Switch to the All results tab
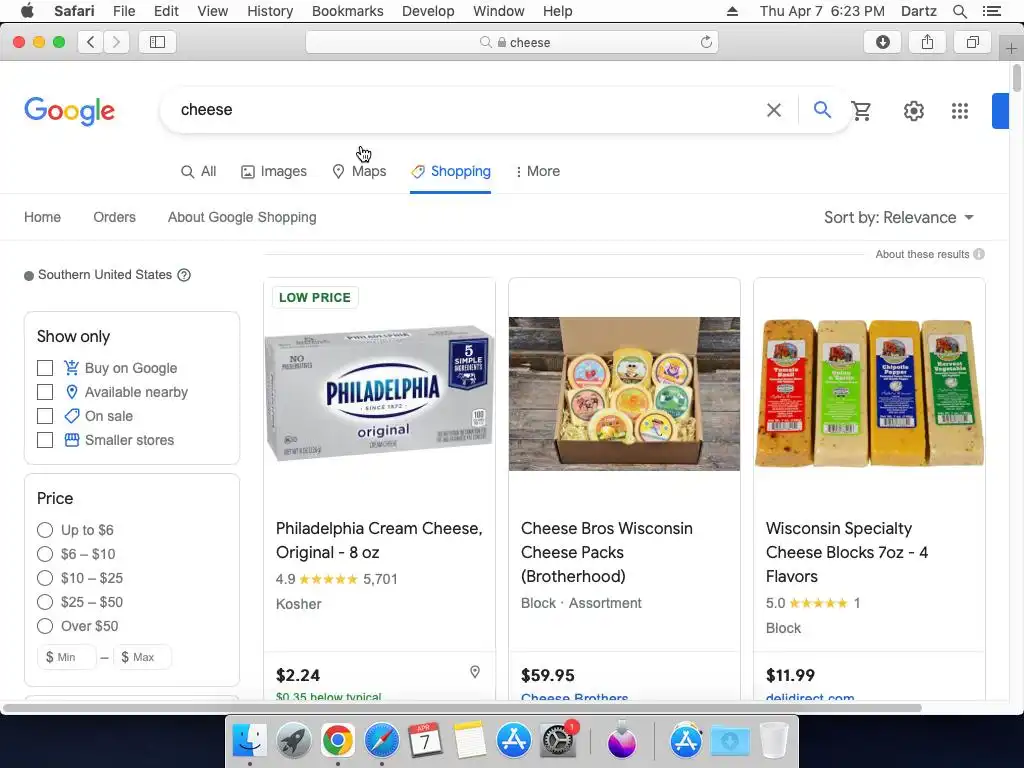 tap(199, 171)
